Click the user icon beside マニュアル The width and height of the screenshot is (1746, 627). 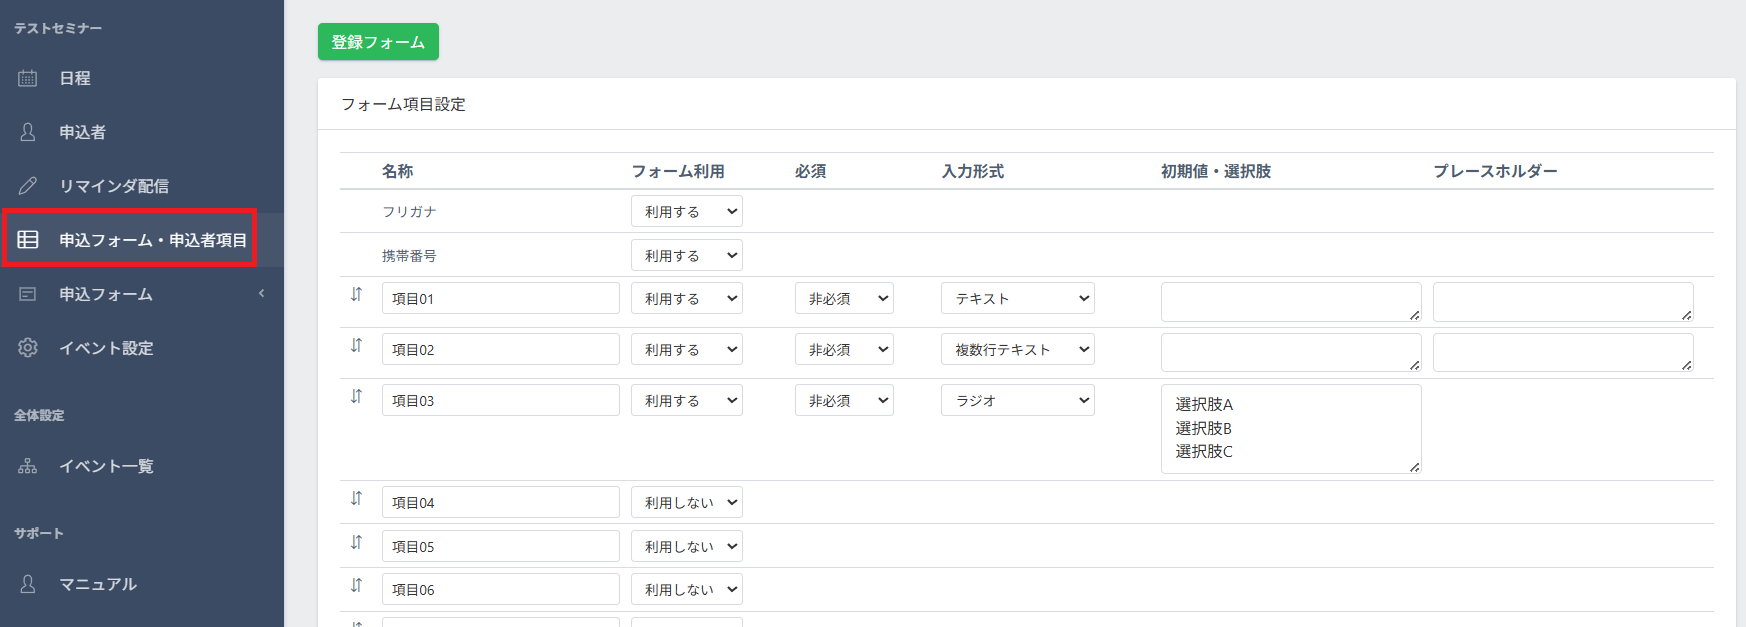tap(28, 584)
